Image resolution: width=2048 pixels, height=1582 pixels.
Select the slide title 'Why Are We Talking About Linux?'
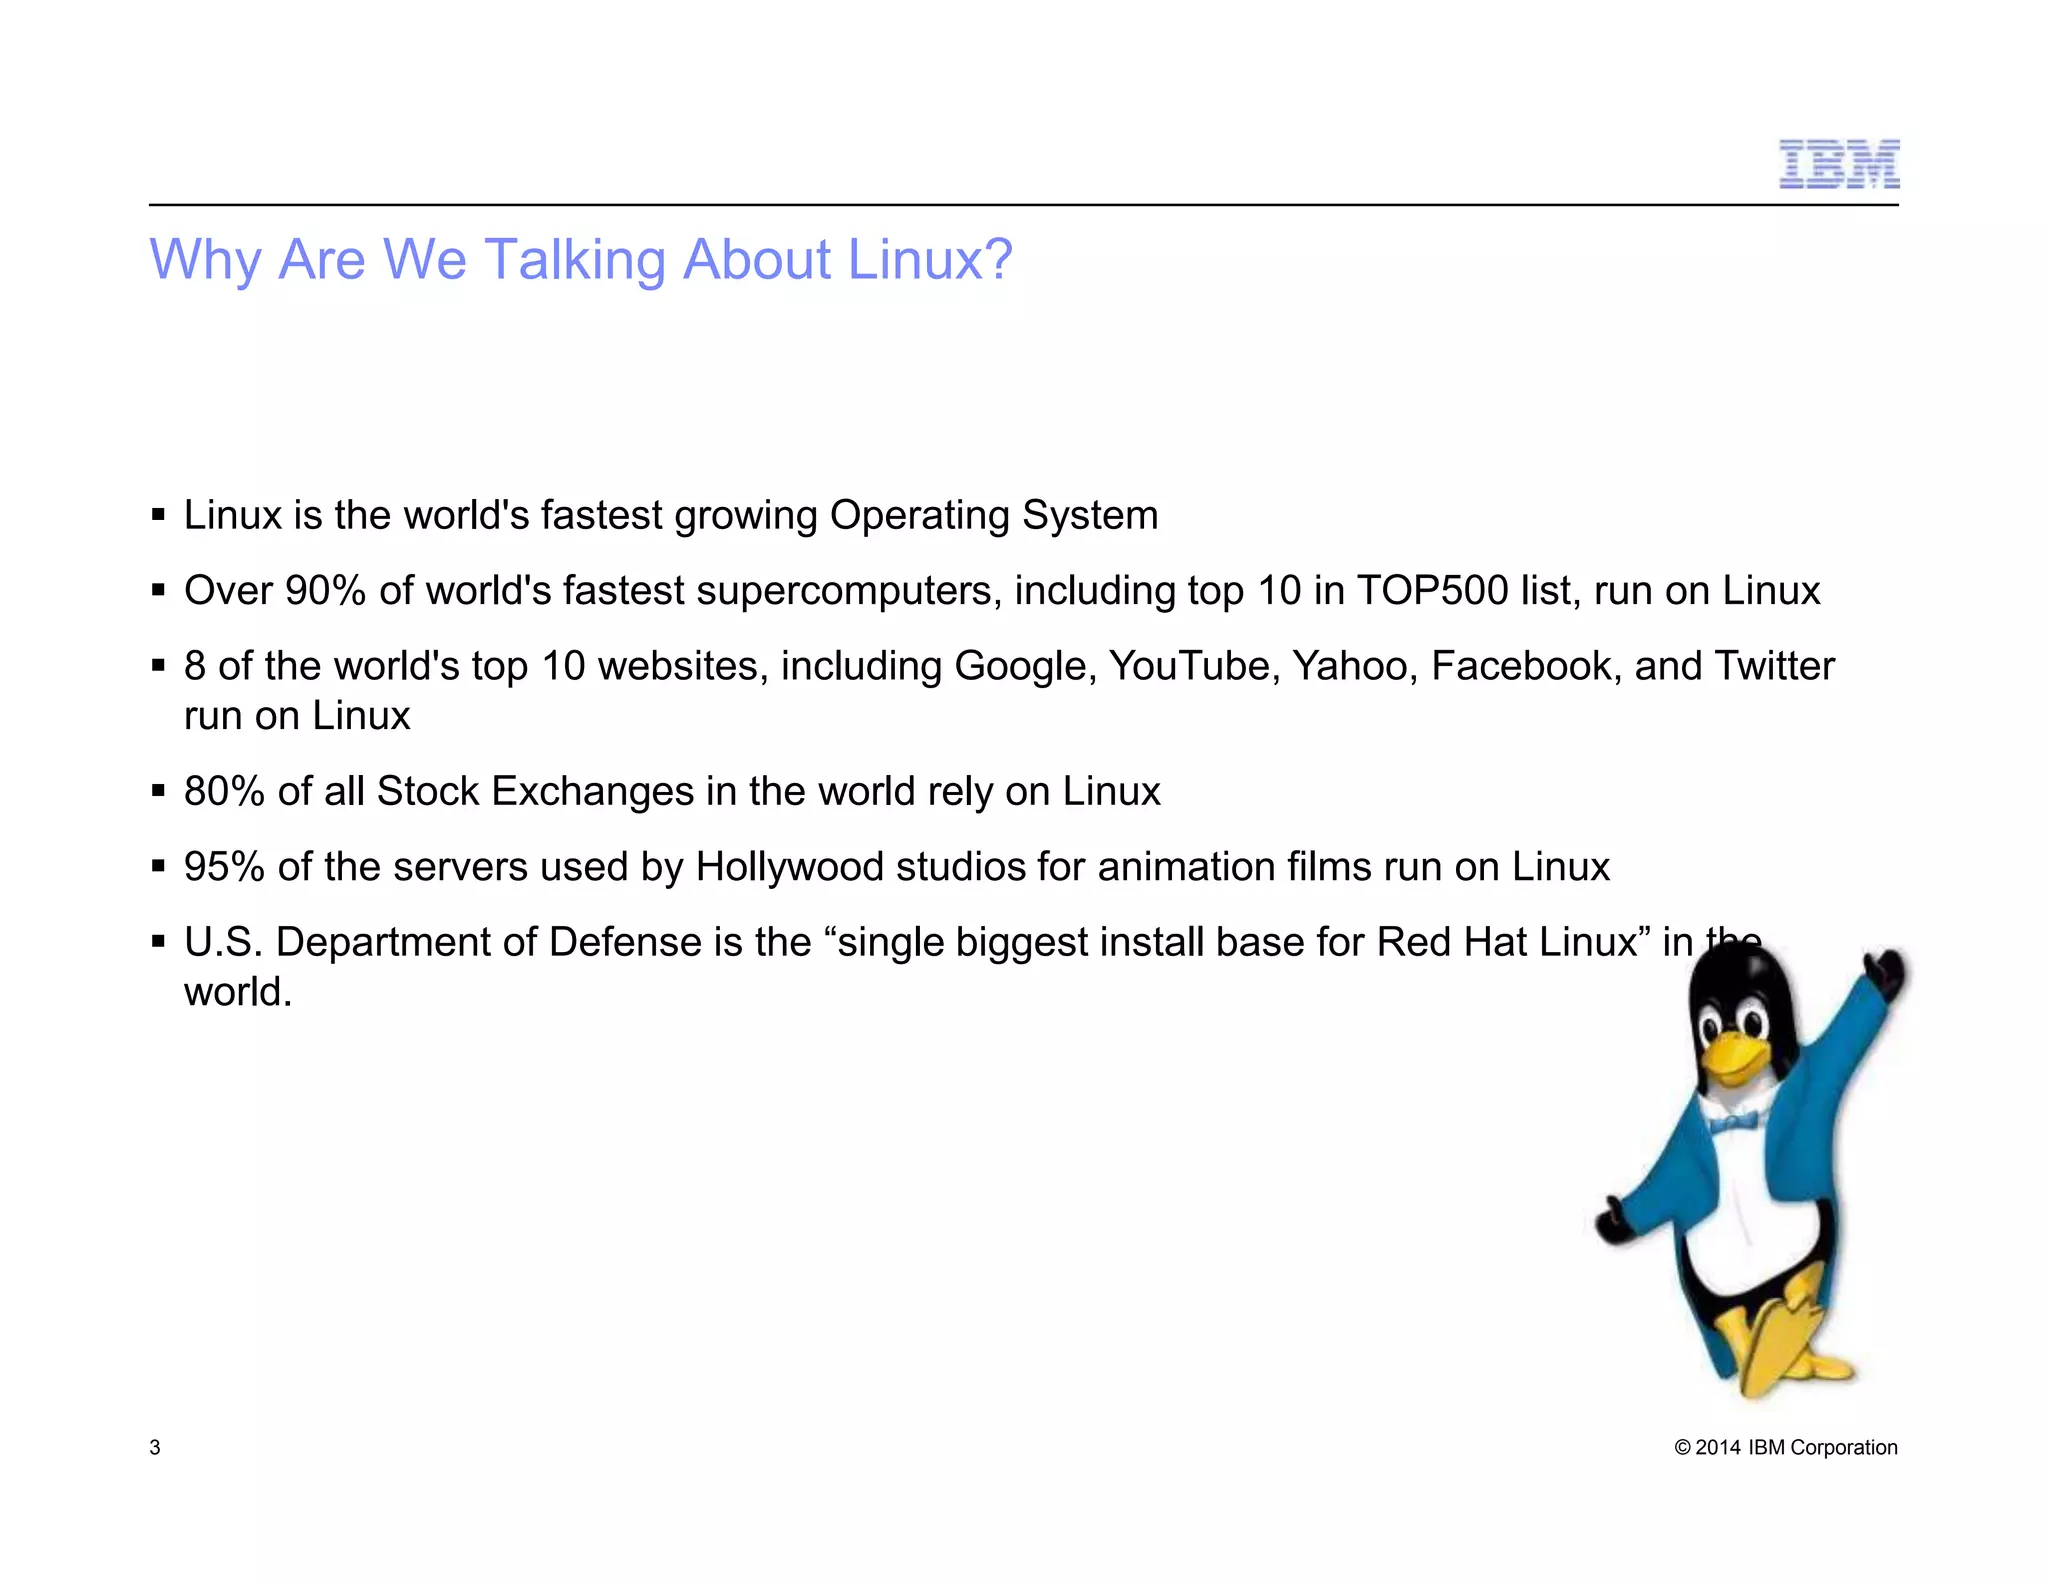tap(581, 260)
